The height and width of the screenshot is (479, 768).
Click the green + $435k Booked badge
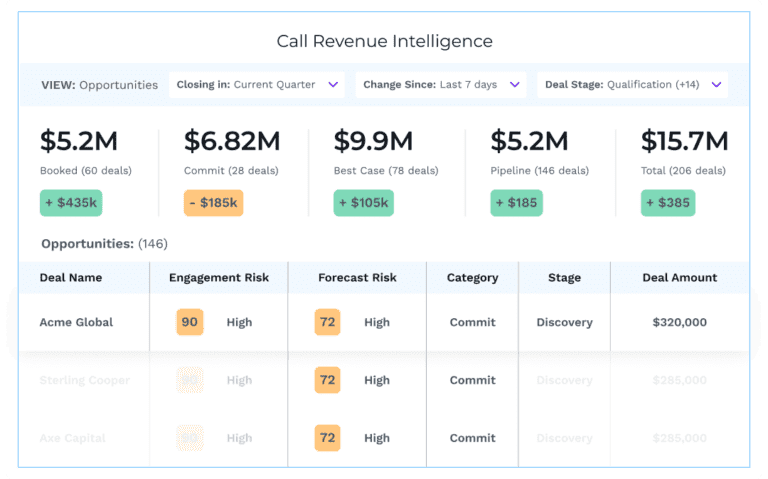(x=71, y=203)
